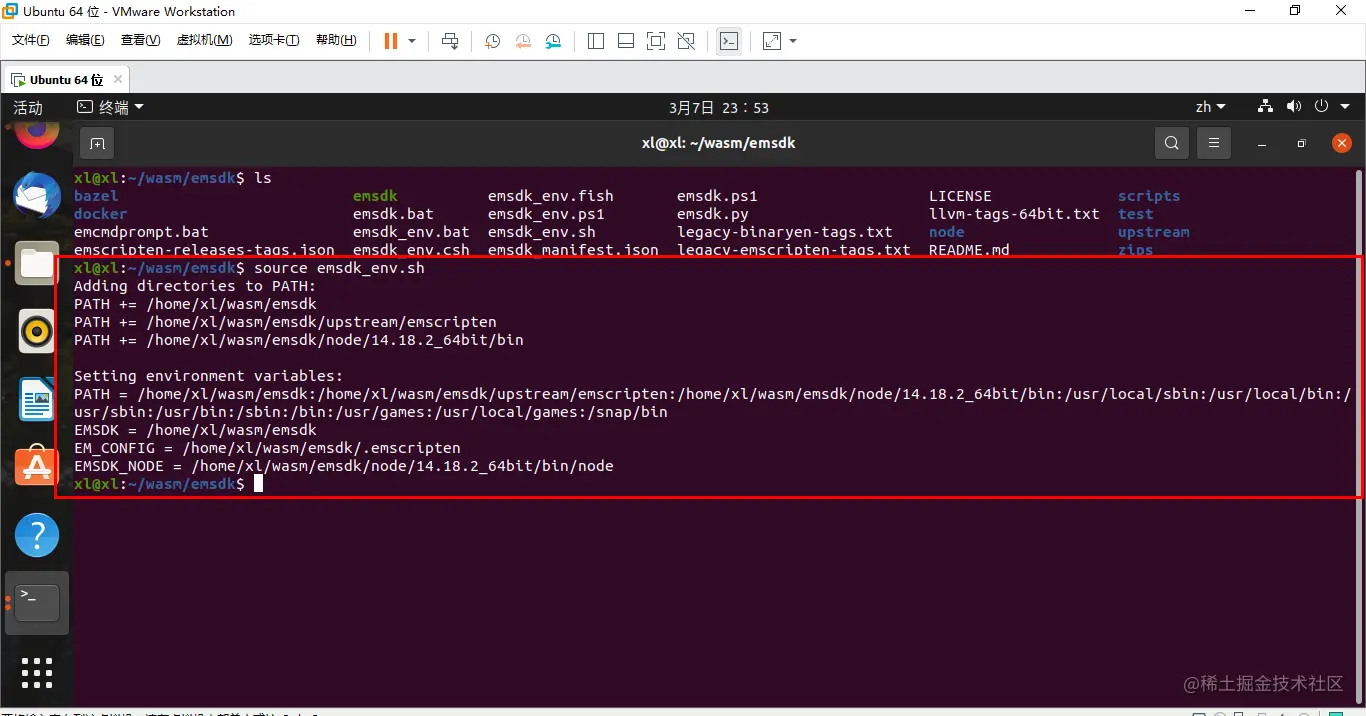Close the Ubuntu 64 位 tab
The image size is (1366, 716).
coord(118,80)
